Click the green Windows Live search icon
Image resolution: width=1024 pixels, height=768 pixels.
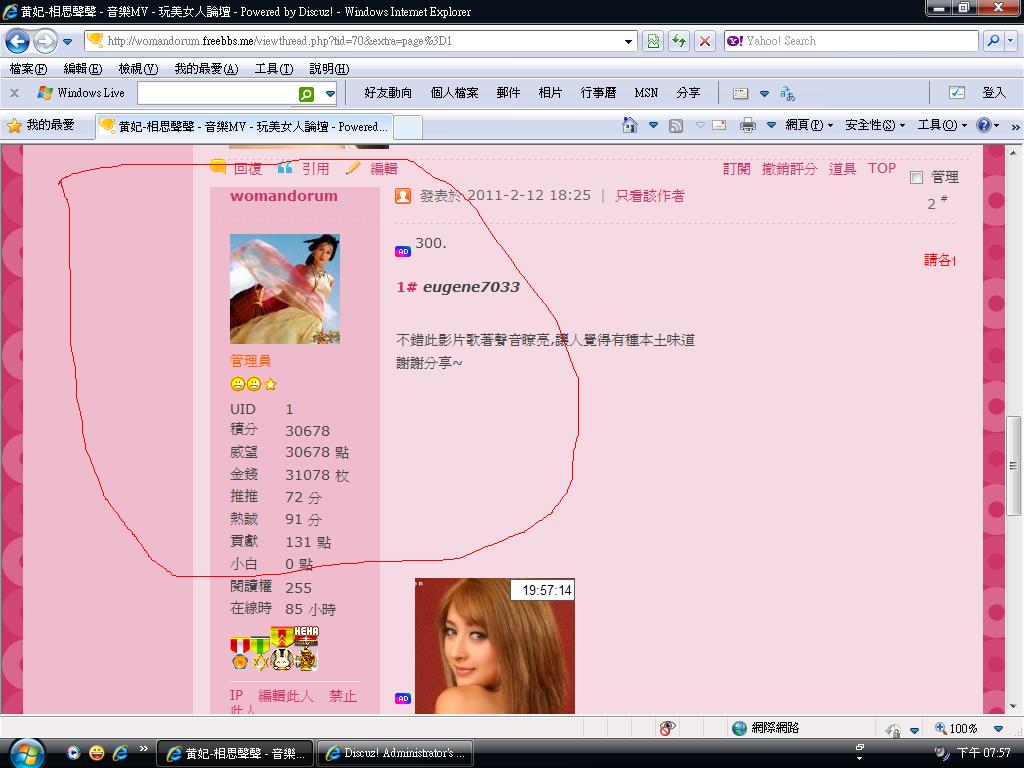[x=306, y=94]
